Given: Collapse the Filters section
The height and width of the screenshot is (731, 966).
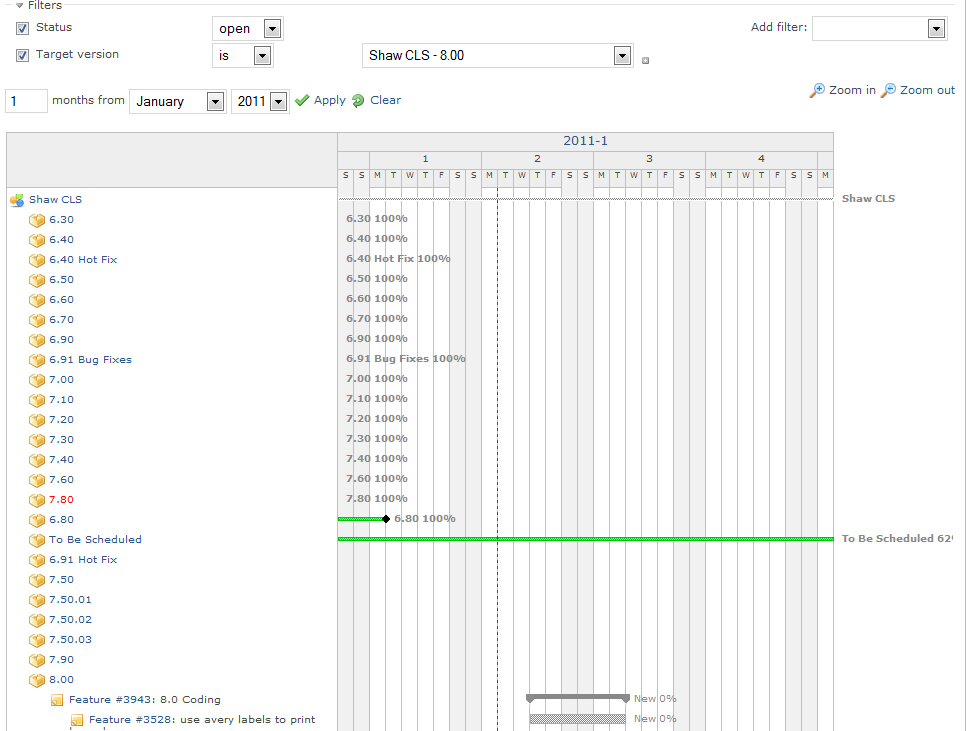Looking at the screenshot, I should click(x=39, y=6).
